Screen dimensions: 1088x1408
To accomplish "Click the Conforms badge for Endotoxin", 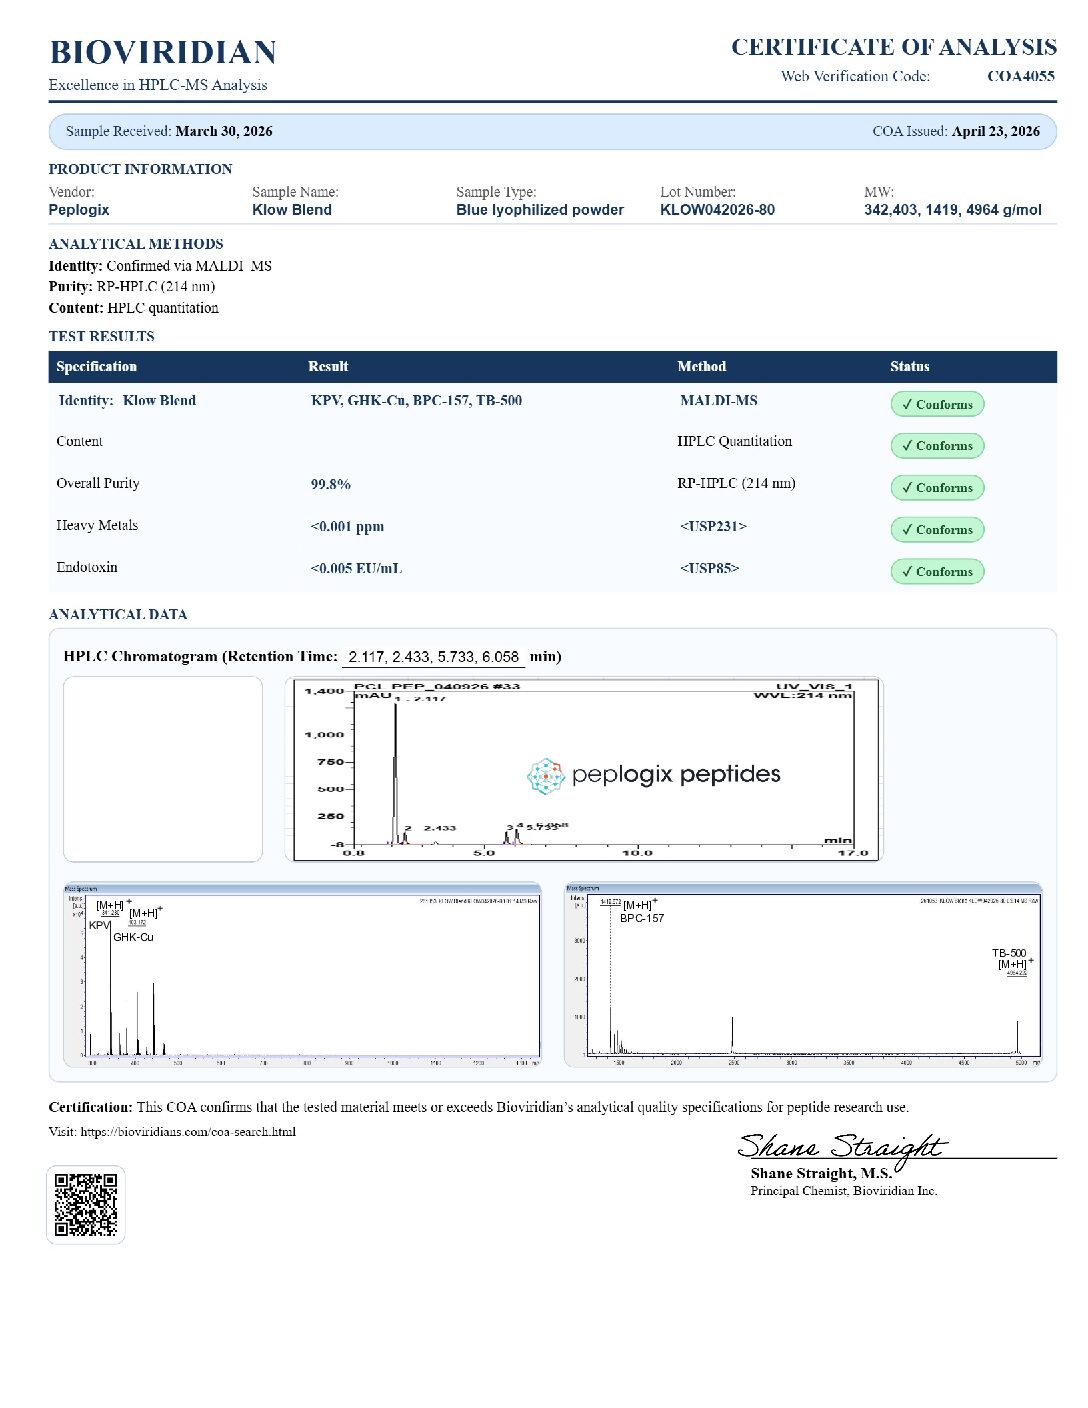I will coord(937,572).
